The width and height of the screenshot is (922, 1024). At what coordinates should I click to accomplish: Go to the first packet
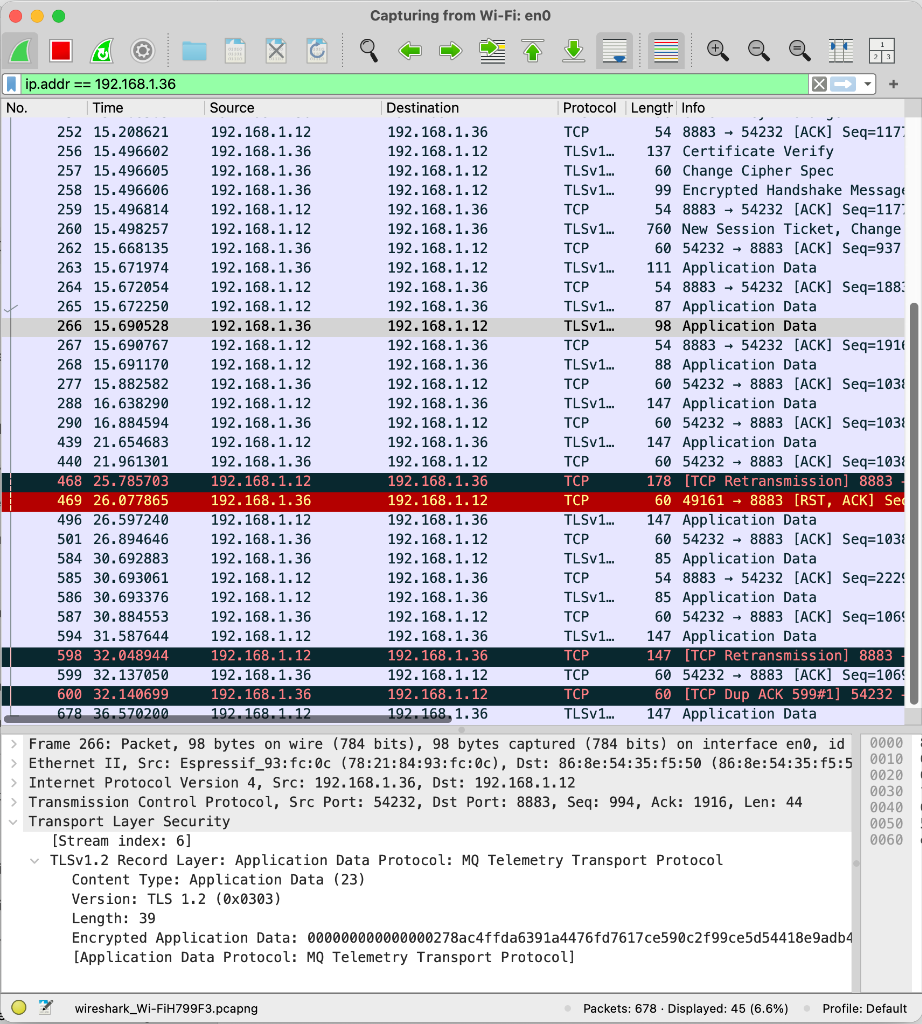pyautogui.click(x=532, y=50)
